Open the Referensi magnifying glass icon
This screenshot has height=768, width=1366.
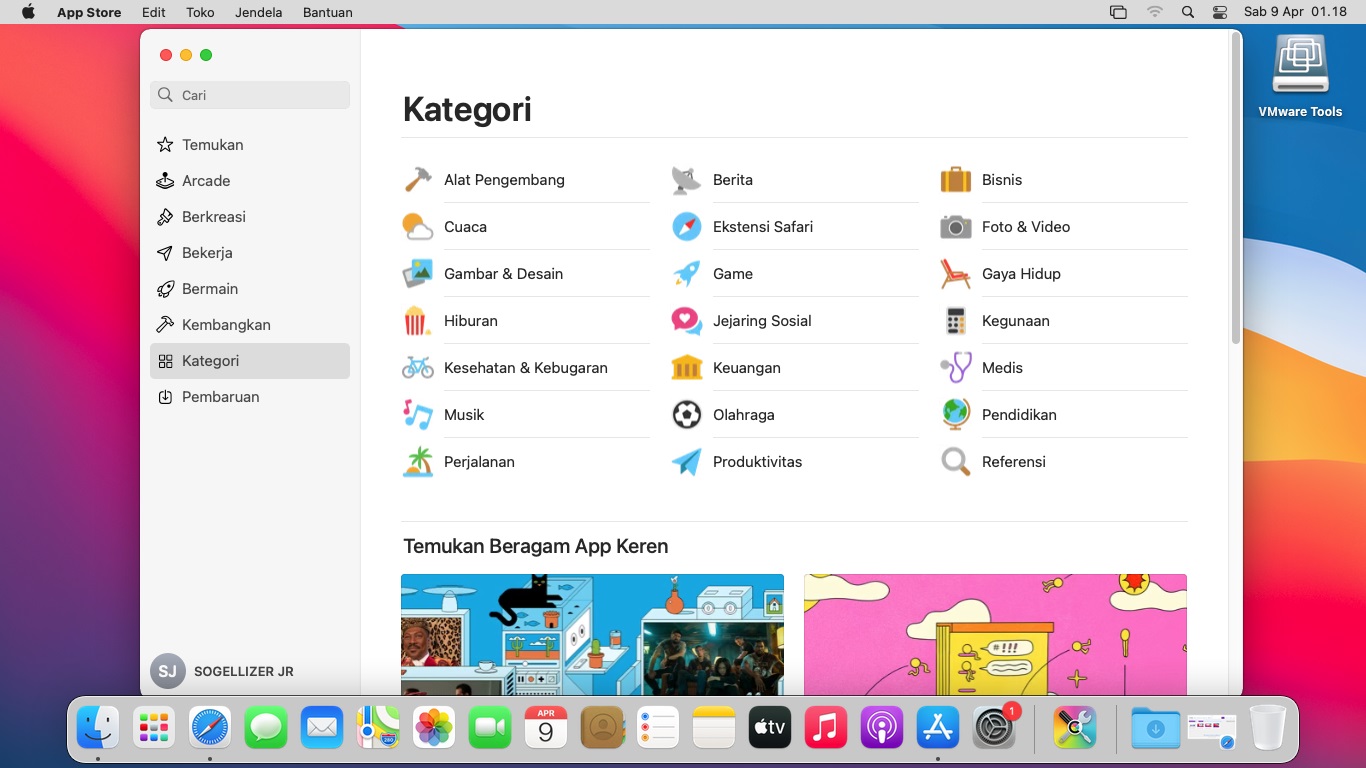tap(956, 462)
